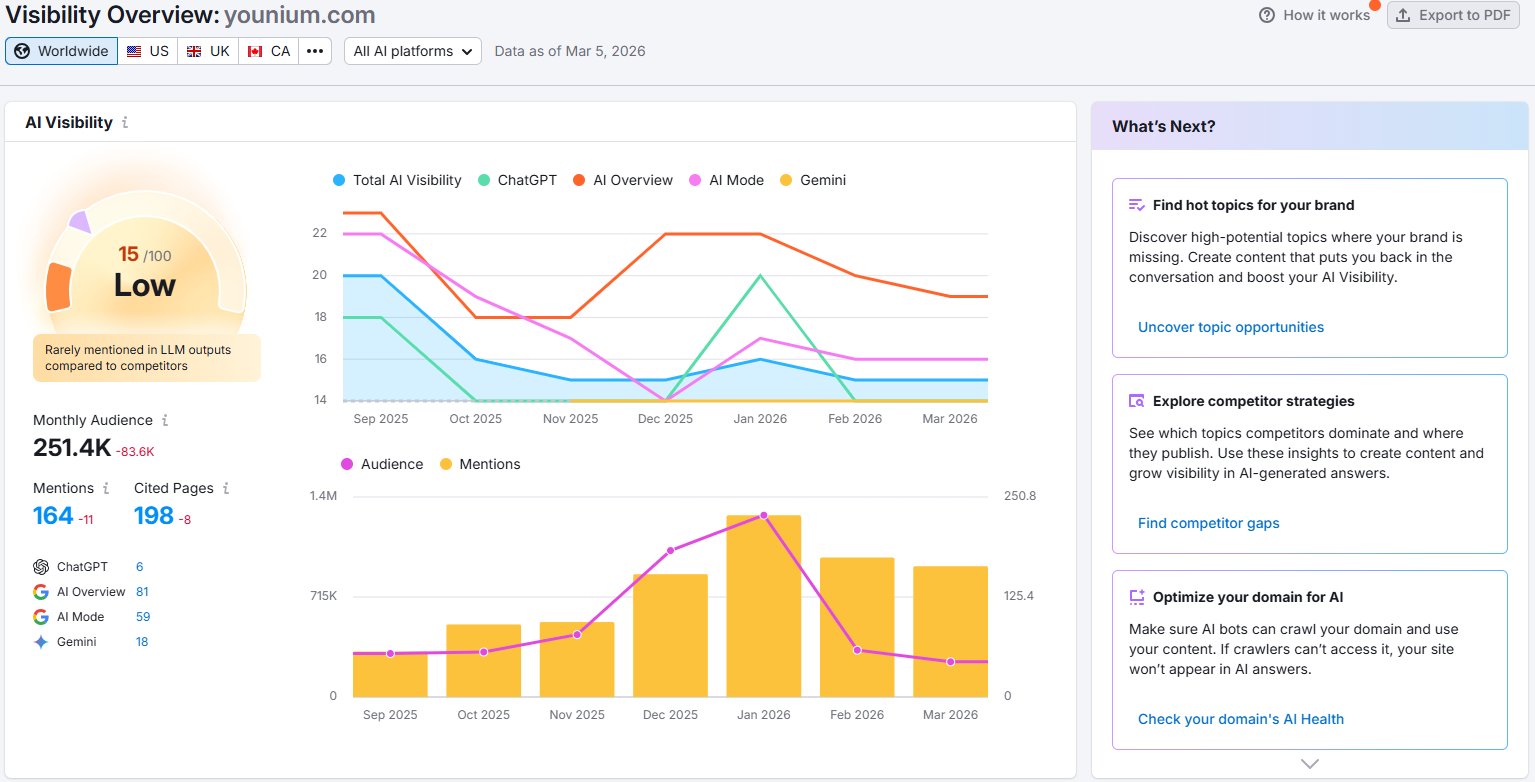Expand What's Next panel with bottom chevron
Viewport: 1535px width, 782px height.
tap(1310, 763)
